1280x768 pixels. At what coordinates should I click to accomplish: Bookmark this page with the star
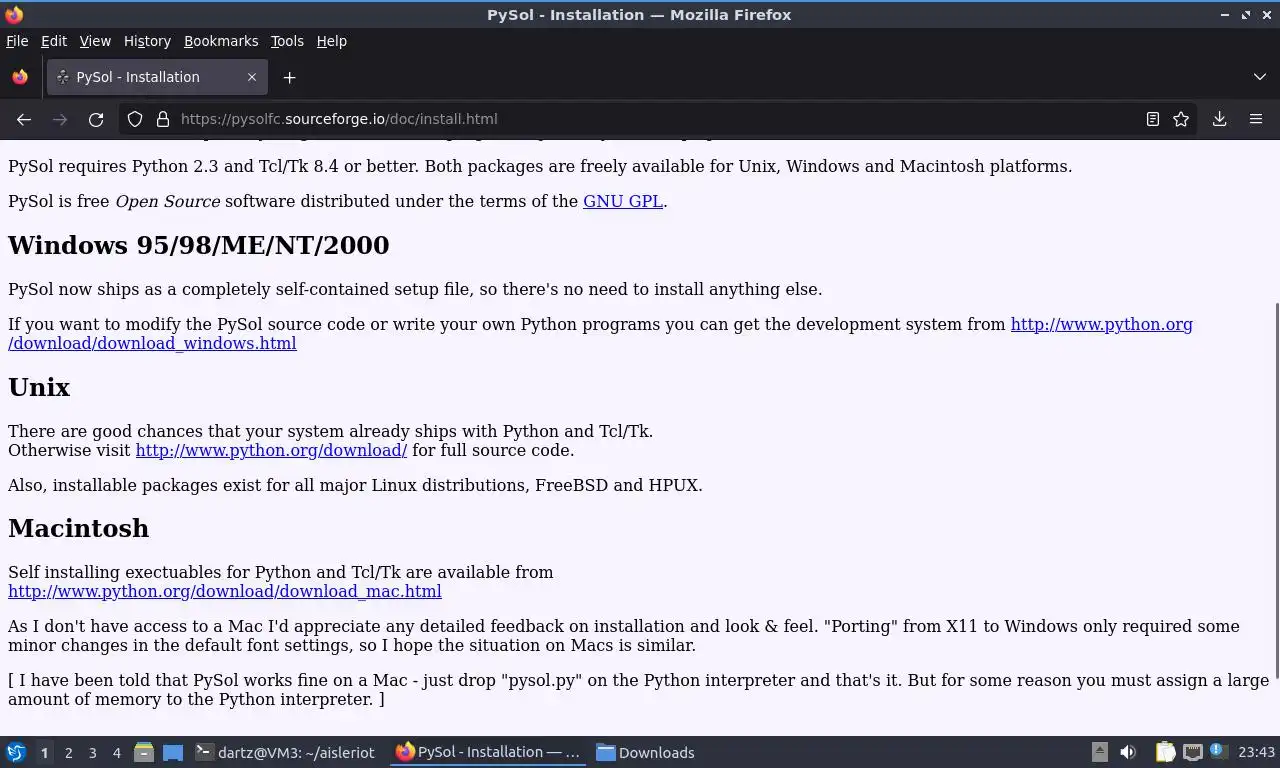coord(1181,119)
